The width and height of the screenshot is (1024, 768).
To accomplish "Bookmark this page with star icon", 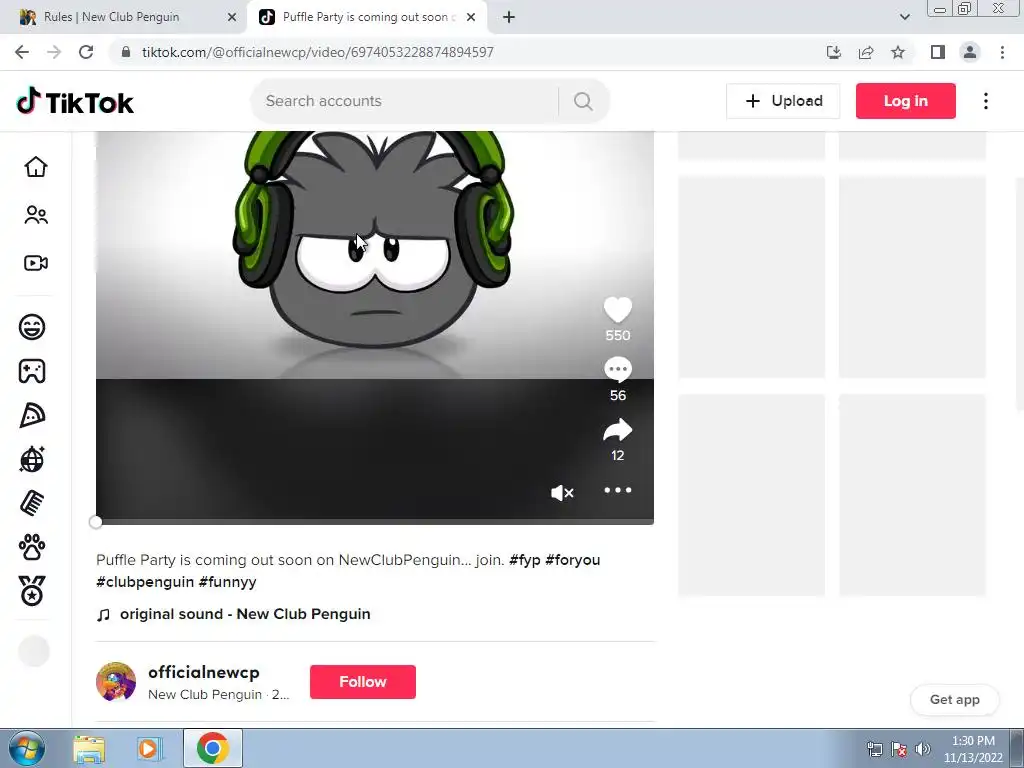I will 898,52.
